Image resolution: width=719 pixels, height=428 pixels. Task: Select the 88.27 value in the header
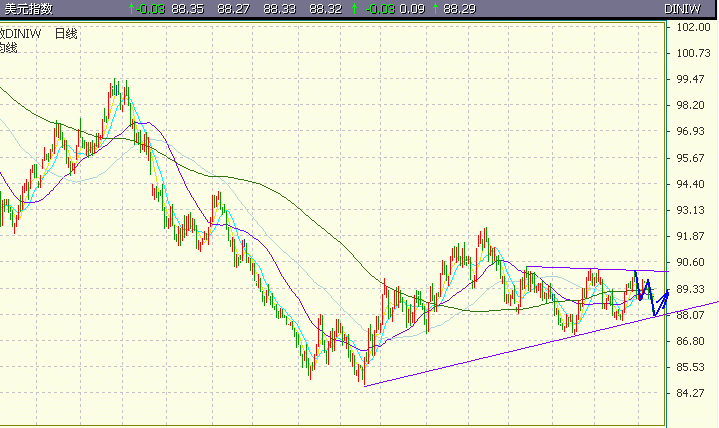(233, 9)
